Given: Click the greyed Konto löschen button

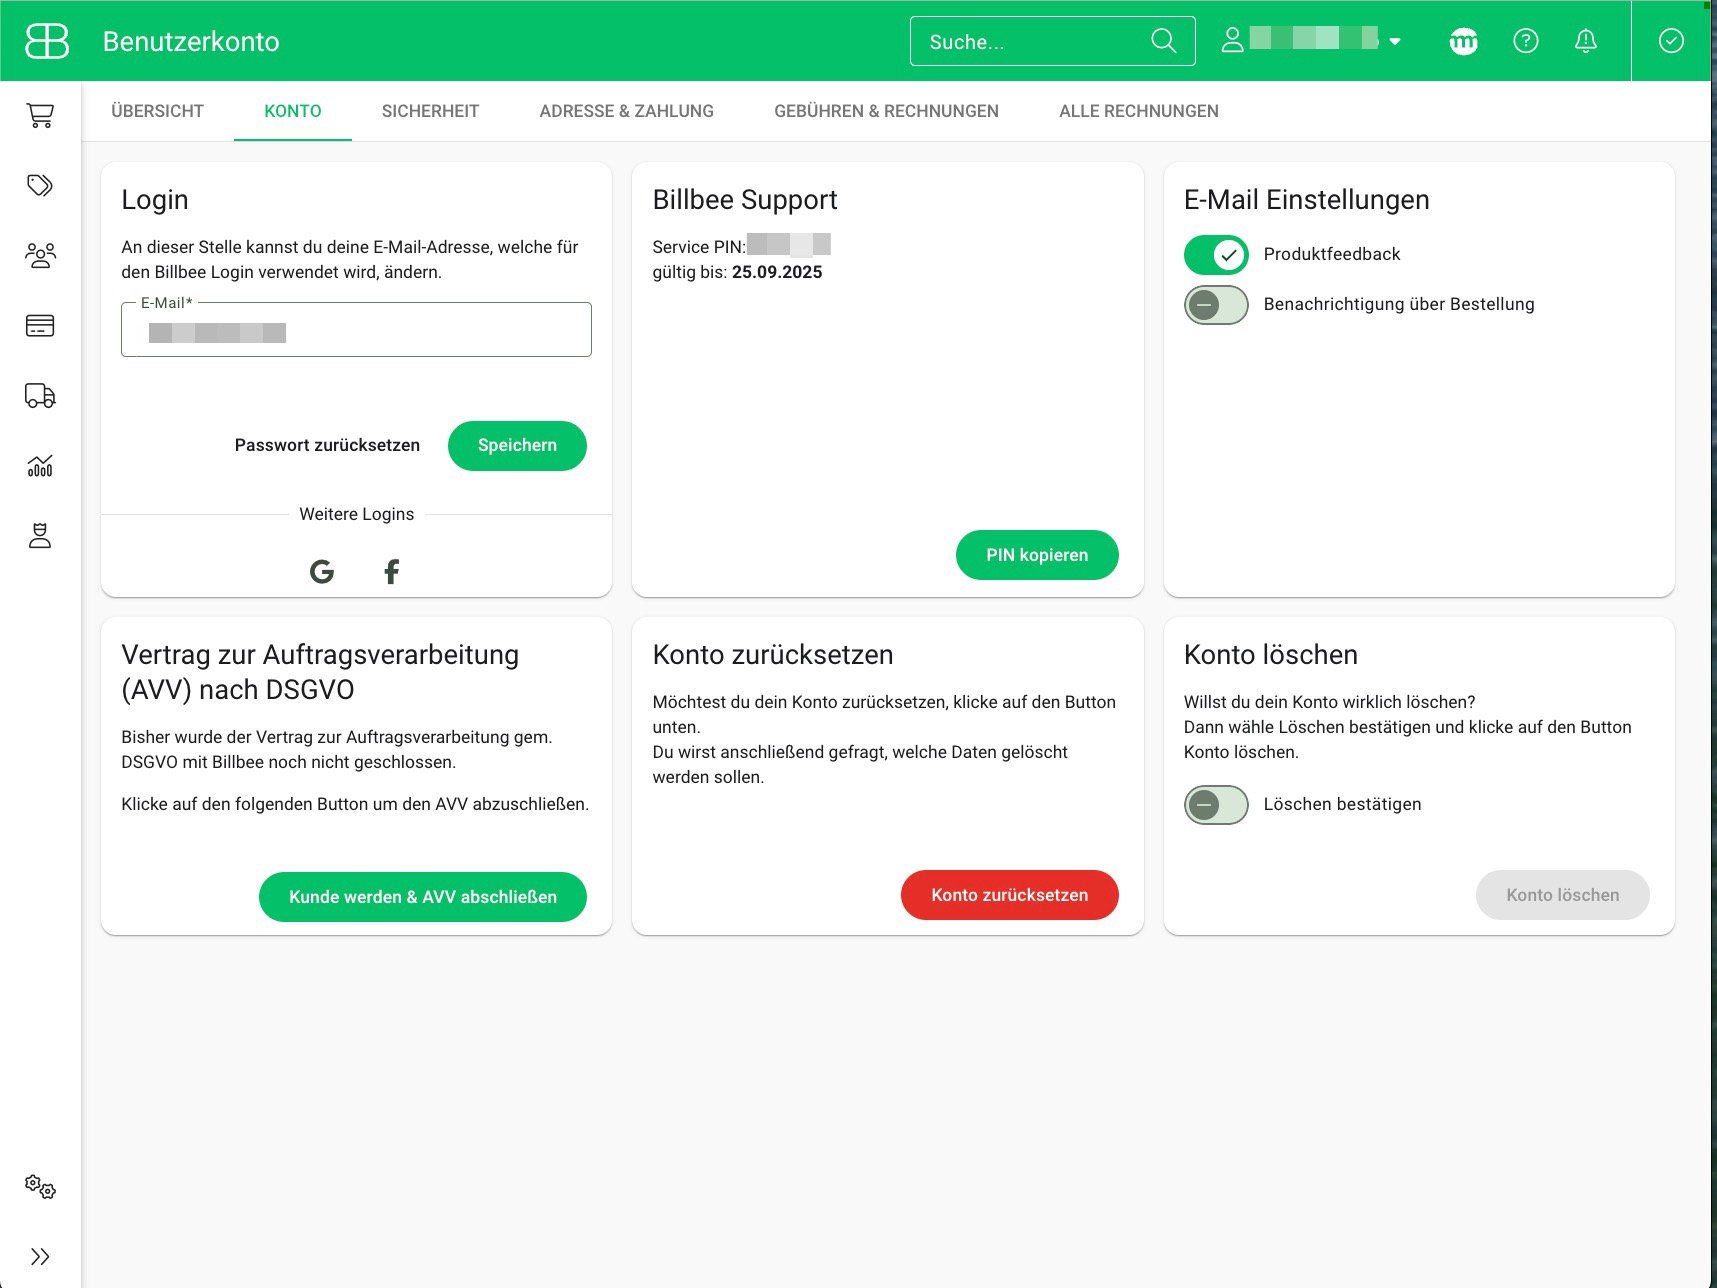Looking at the screenshot, I should pyautogui.click(x=1563, y=895).
